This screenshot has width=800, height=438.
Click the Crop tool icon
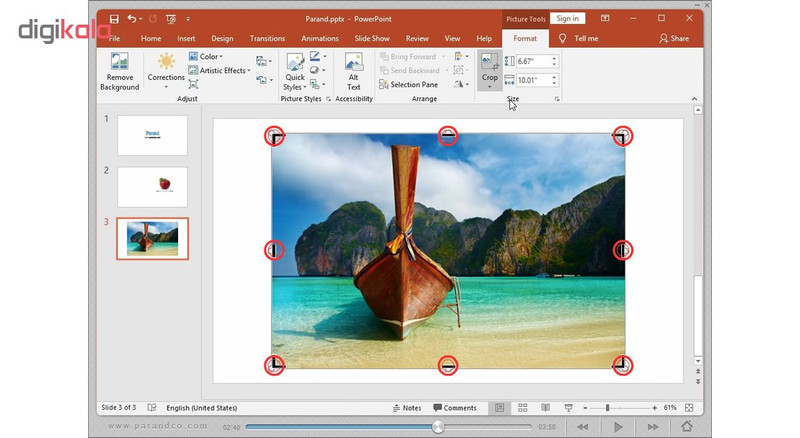point(489,61)
